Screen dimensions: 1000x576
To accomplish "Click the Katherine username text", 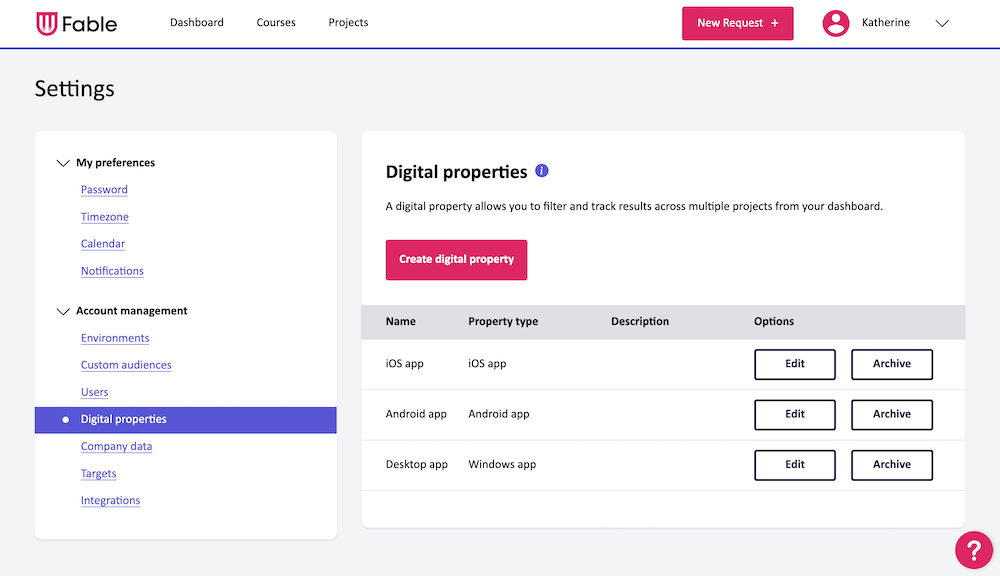I will 885,22.
